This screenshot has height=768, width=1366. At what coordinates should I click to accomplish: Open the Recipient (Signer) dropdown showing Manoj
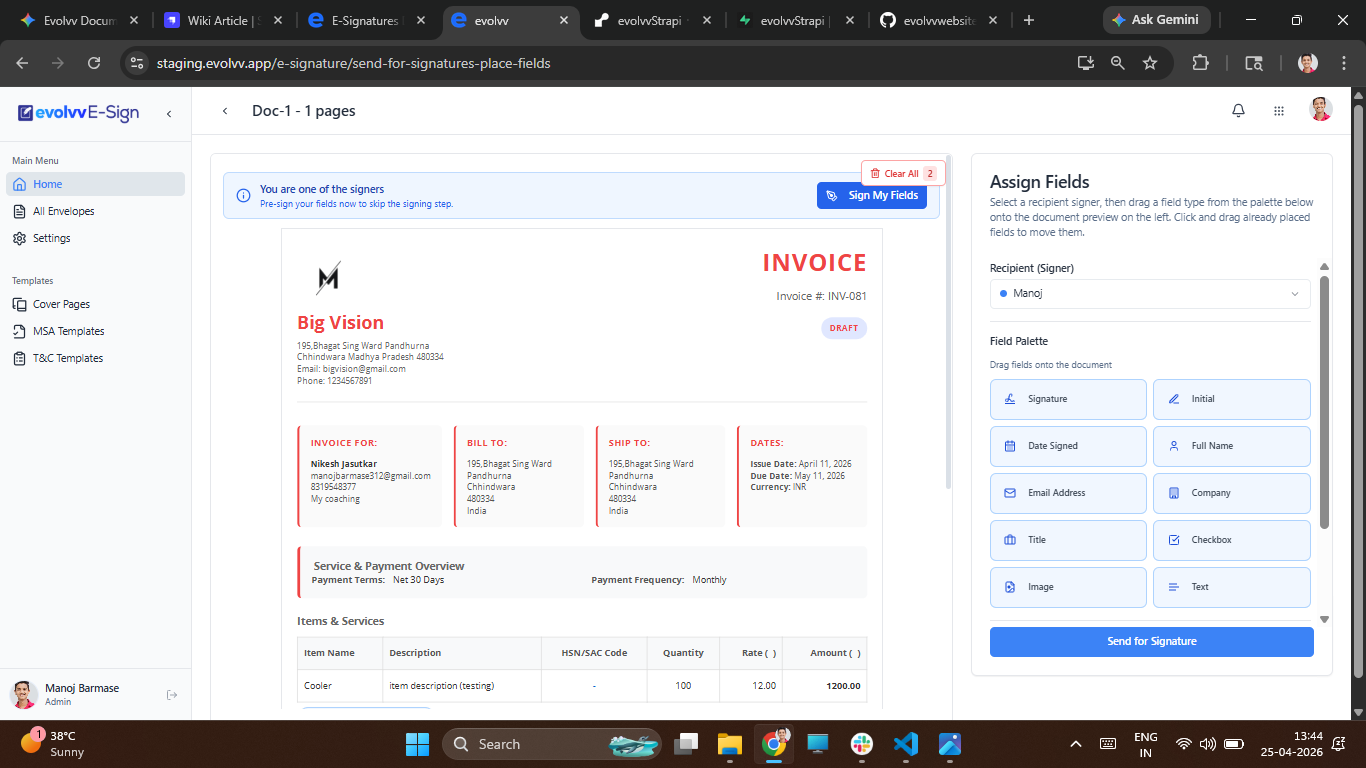tap(1150, 294)
